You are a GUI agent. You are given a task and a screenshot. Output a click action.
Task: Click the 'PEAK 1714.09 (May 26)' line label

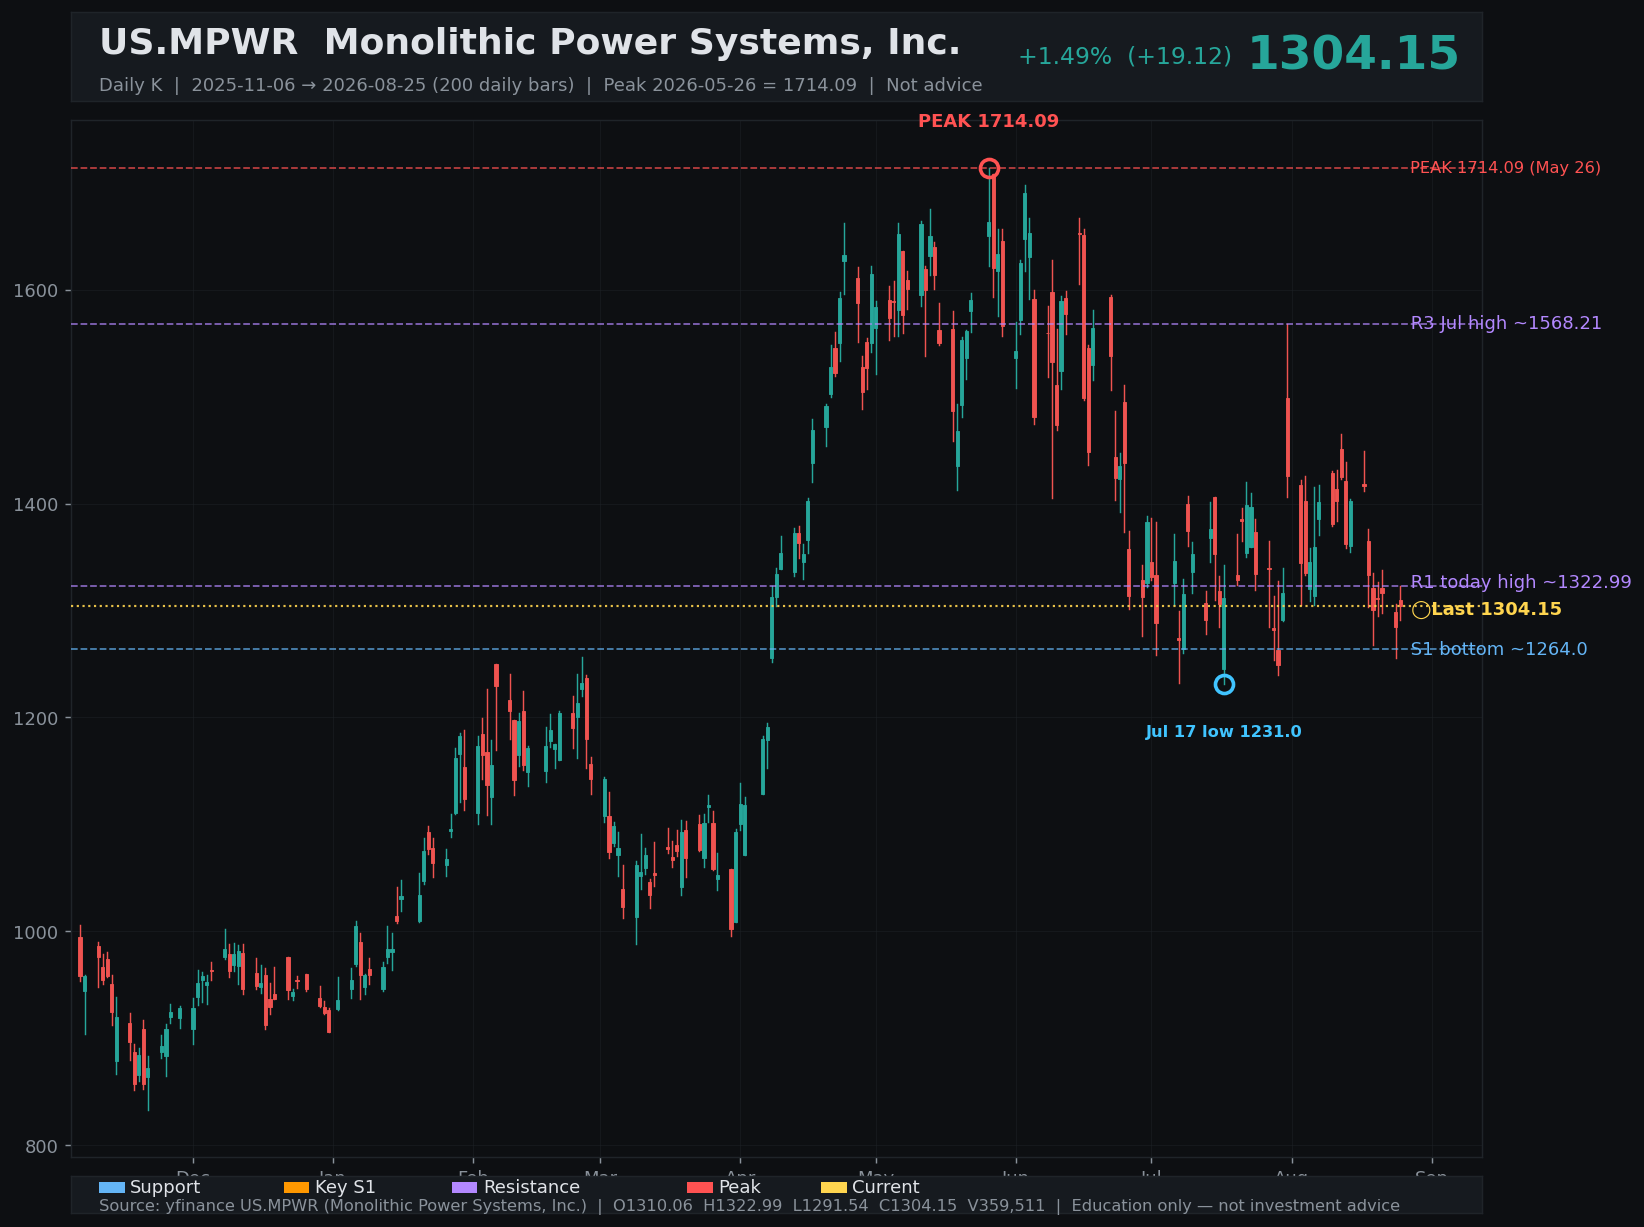point(1505,168)
